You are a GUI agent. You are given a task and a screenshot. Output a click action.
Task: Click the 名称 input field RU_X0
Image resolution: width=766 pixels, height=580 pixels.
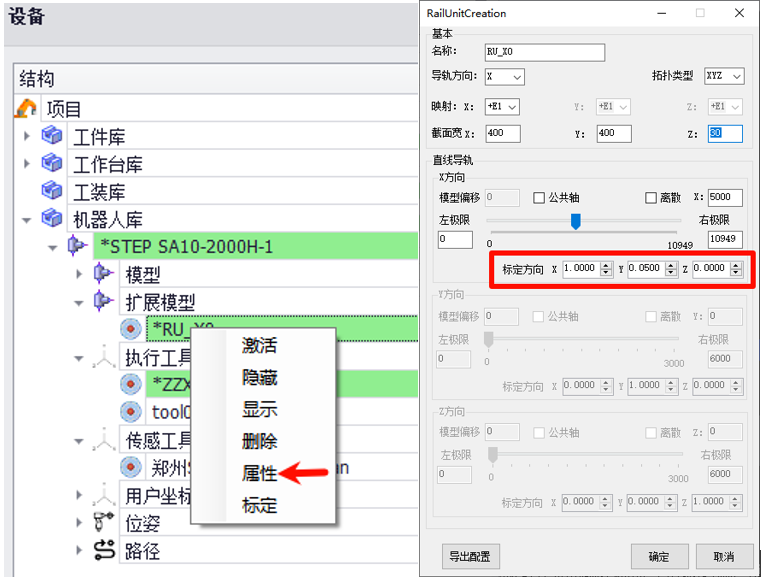[x=544, y=52]
